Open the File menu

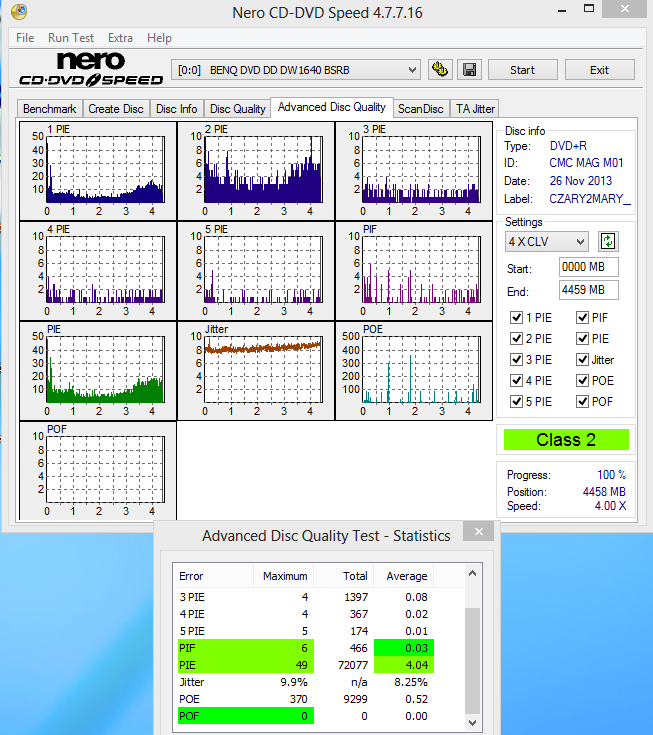point(25,38)
